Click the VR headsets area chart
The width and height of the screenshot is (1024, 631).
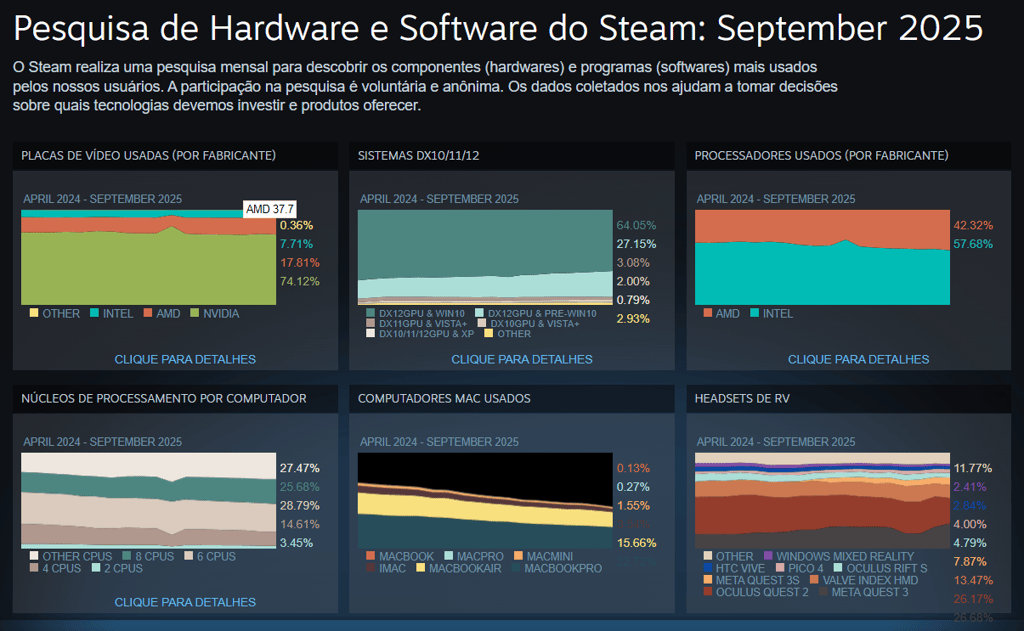[822, 500]
